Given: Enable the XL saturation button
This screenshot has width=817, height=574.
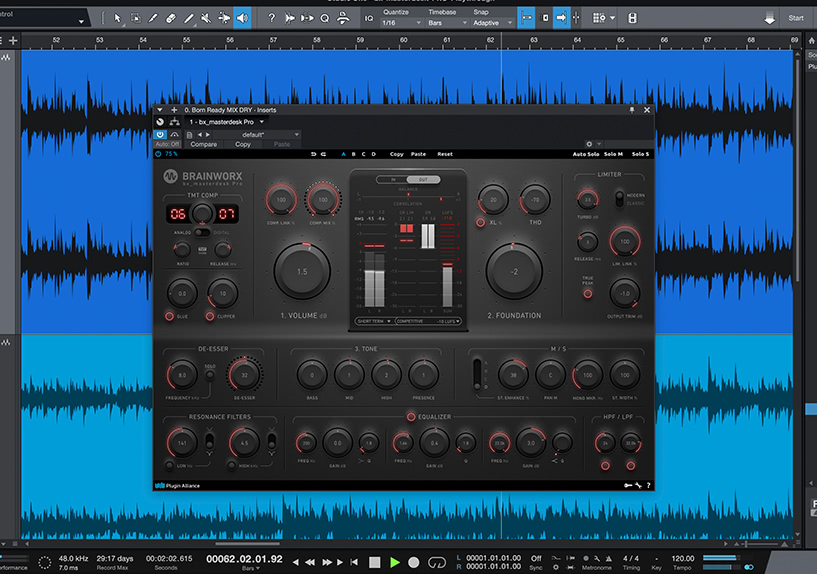Looking at the screenshot, I should pos(480,222).
